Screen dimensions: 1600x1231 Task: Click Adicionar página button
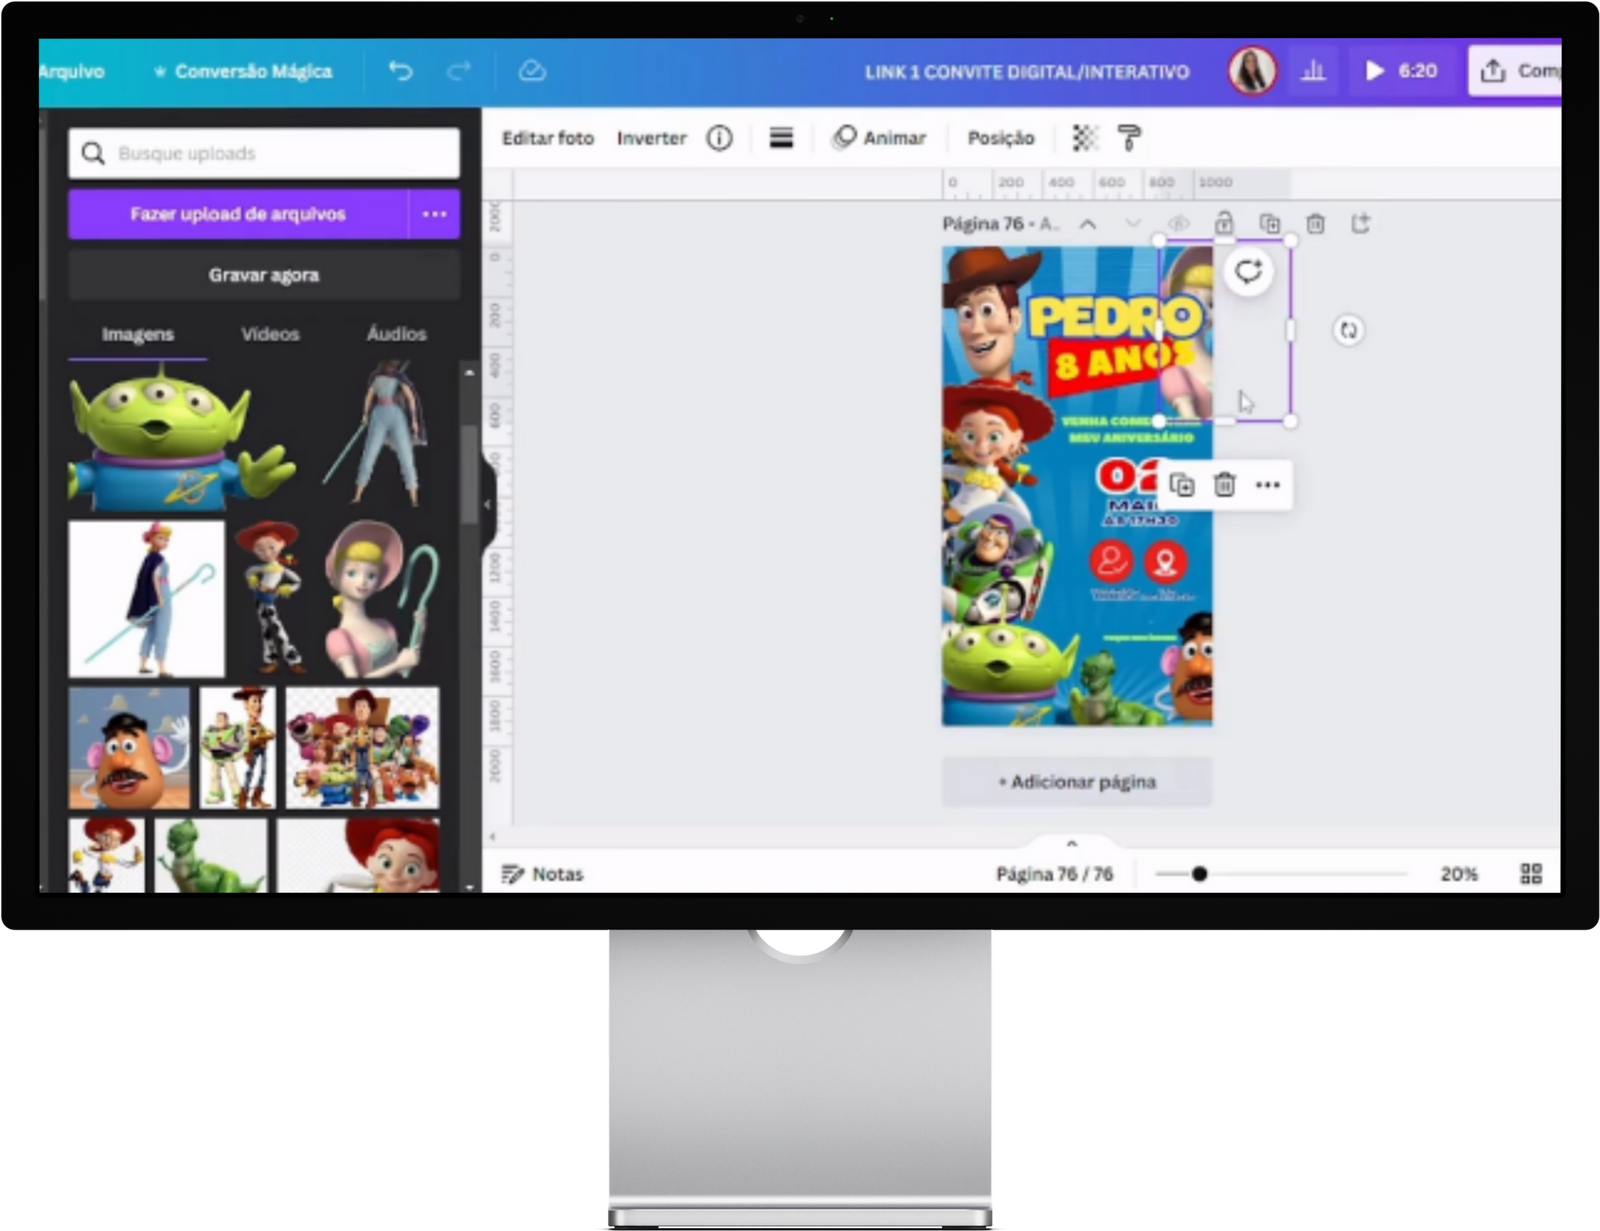[x=1077, y=782]
